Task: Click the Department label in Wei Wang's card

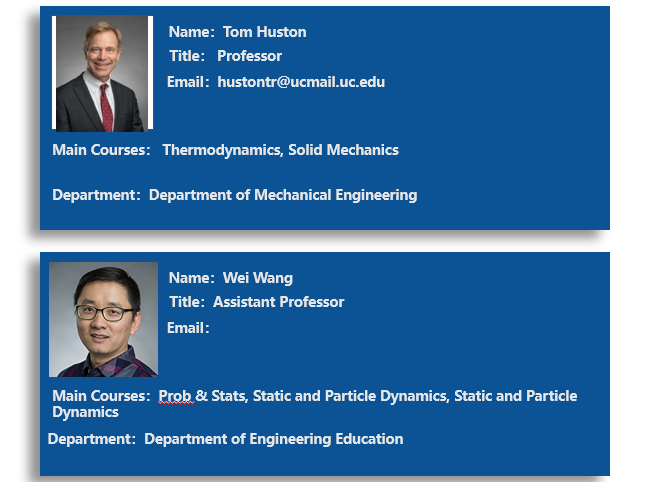Action: click(92, 439)
